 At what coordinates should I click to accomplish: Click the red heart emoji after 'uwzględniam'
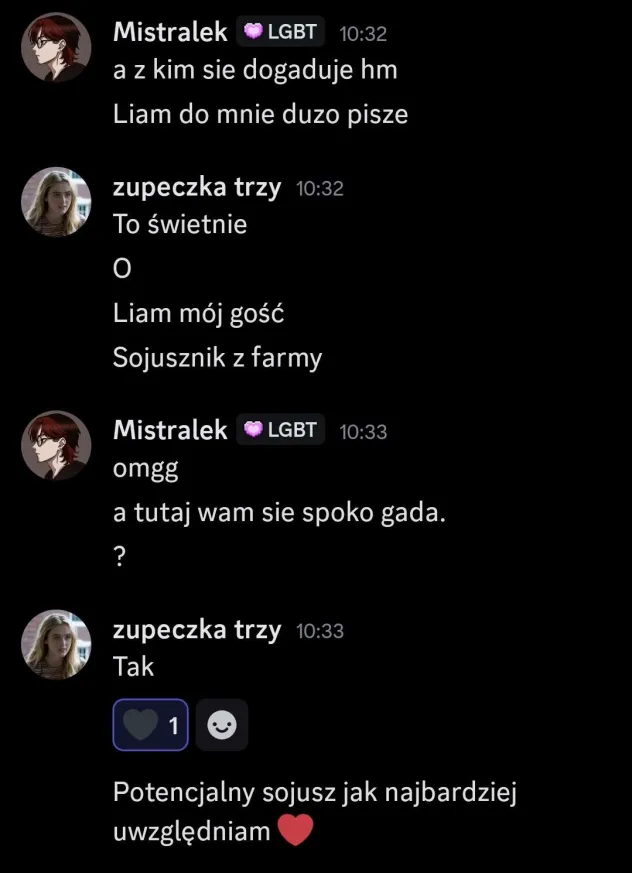(x=294, y=830)
